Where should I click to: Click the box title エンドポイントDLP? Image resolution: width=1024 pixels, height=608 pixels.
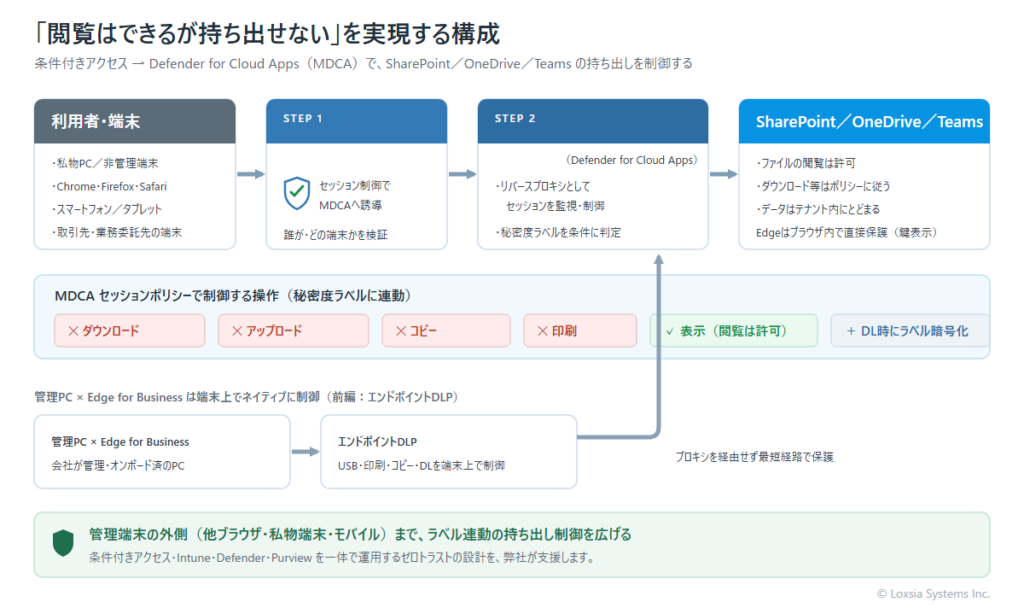point(377,442)
